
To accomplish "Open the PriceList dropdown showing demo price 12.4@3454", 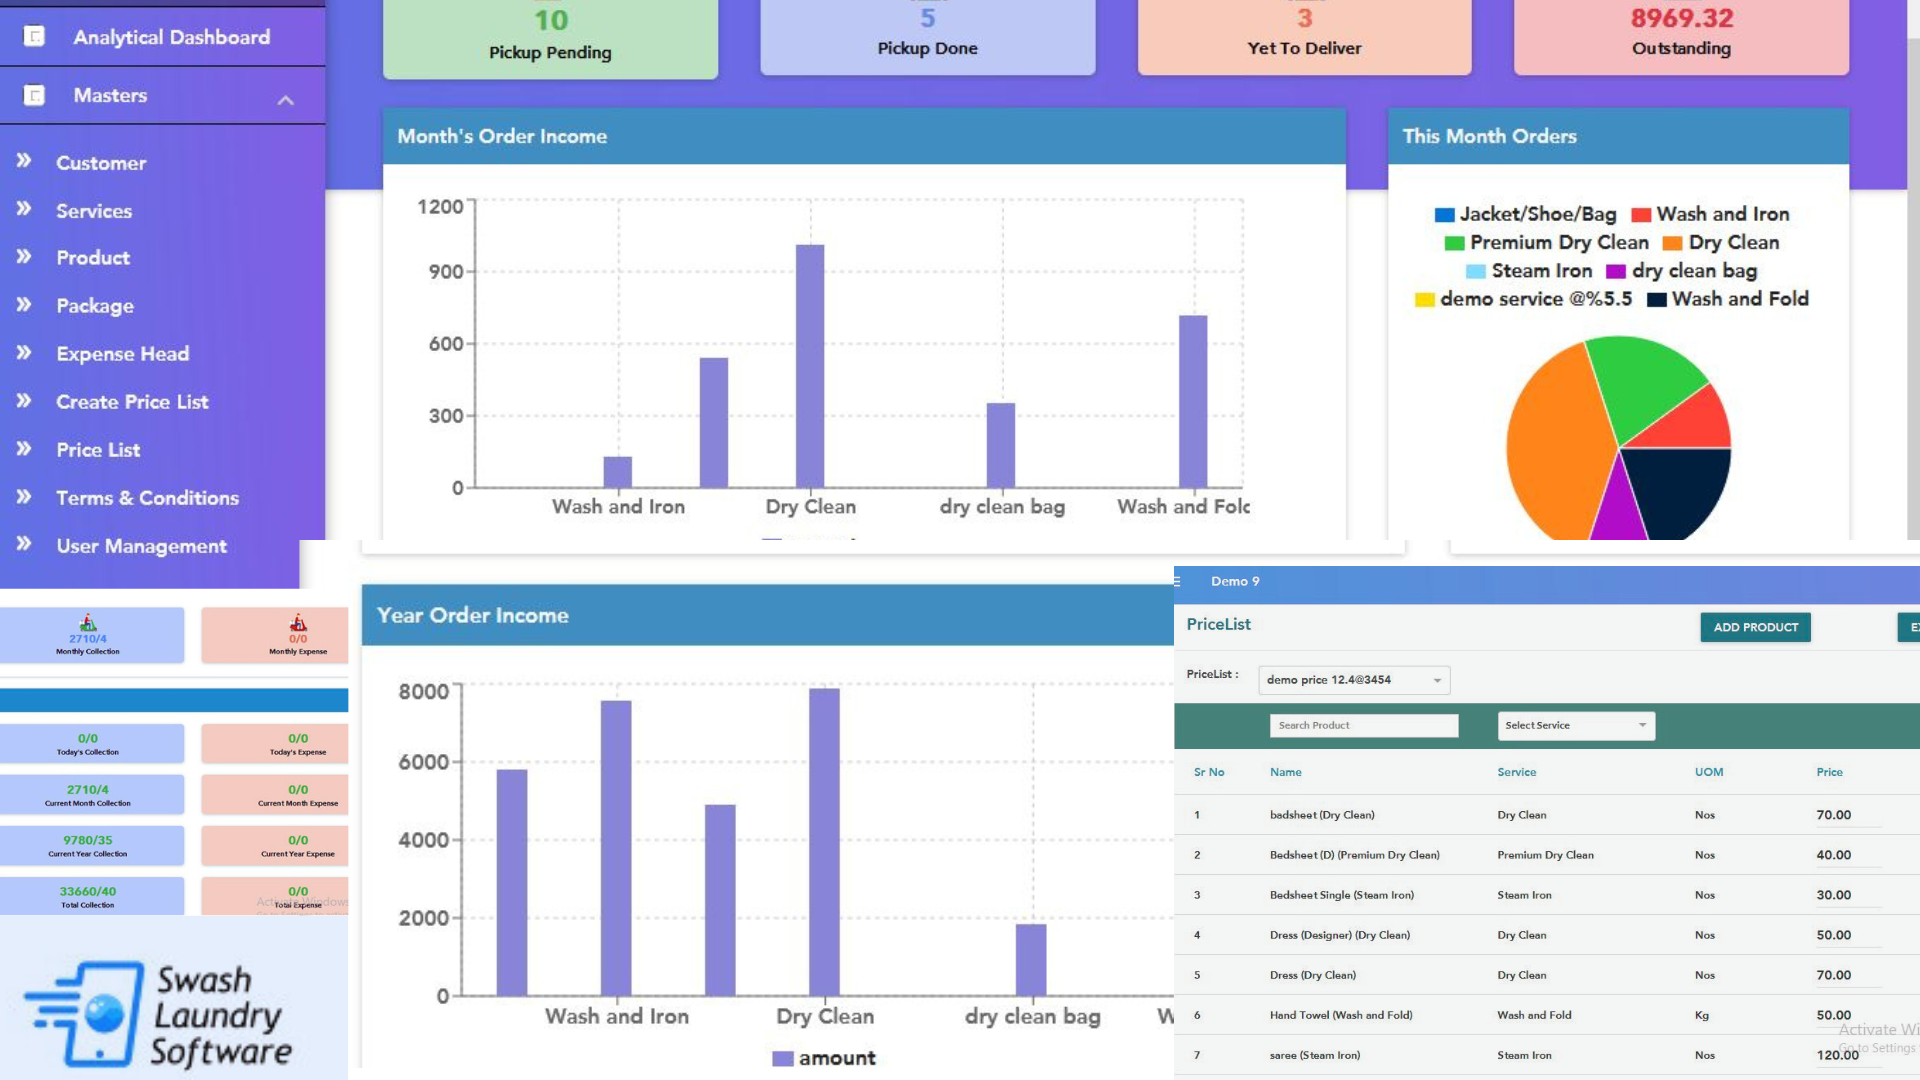I will (x=1352, y=679).
